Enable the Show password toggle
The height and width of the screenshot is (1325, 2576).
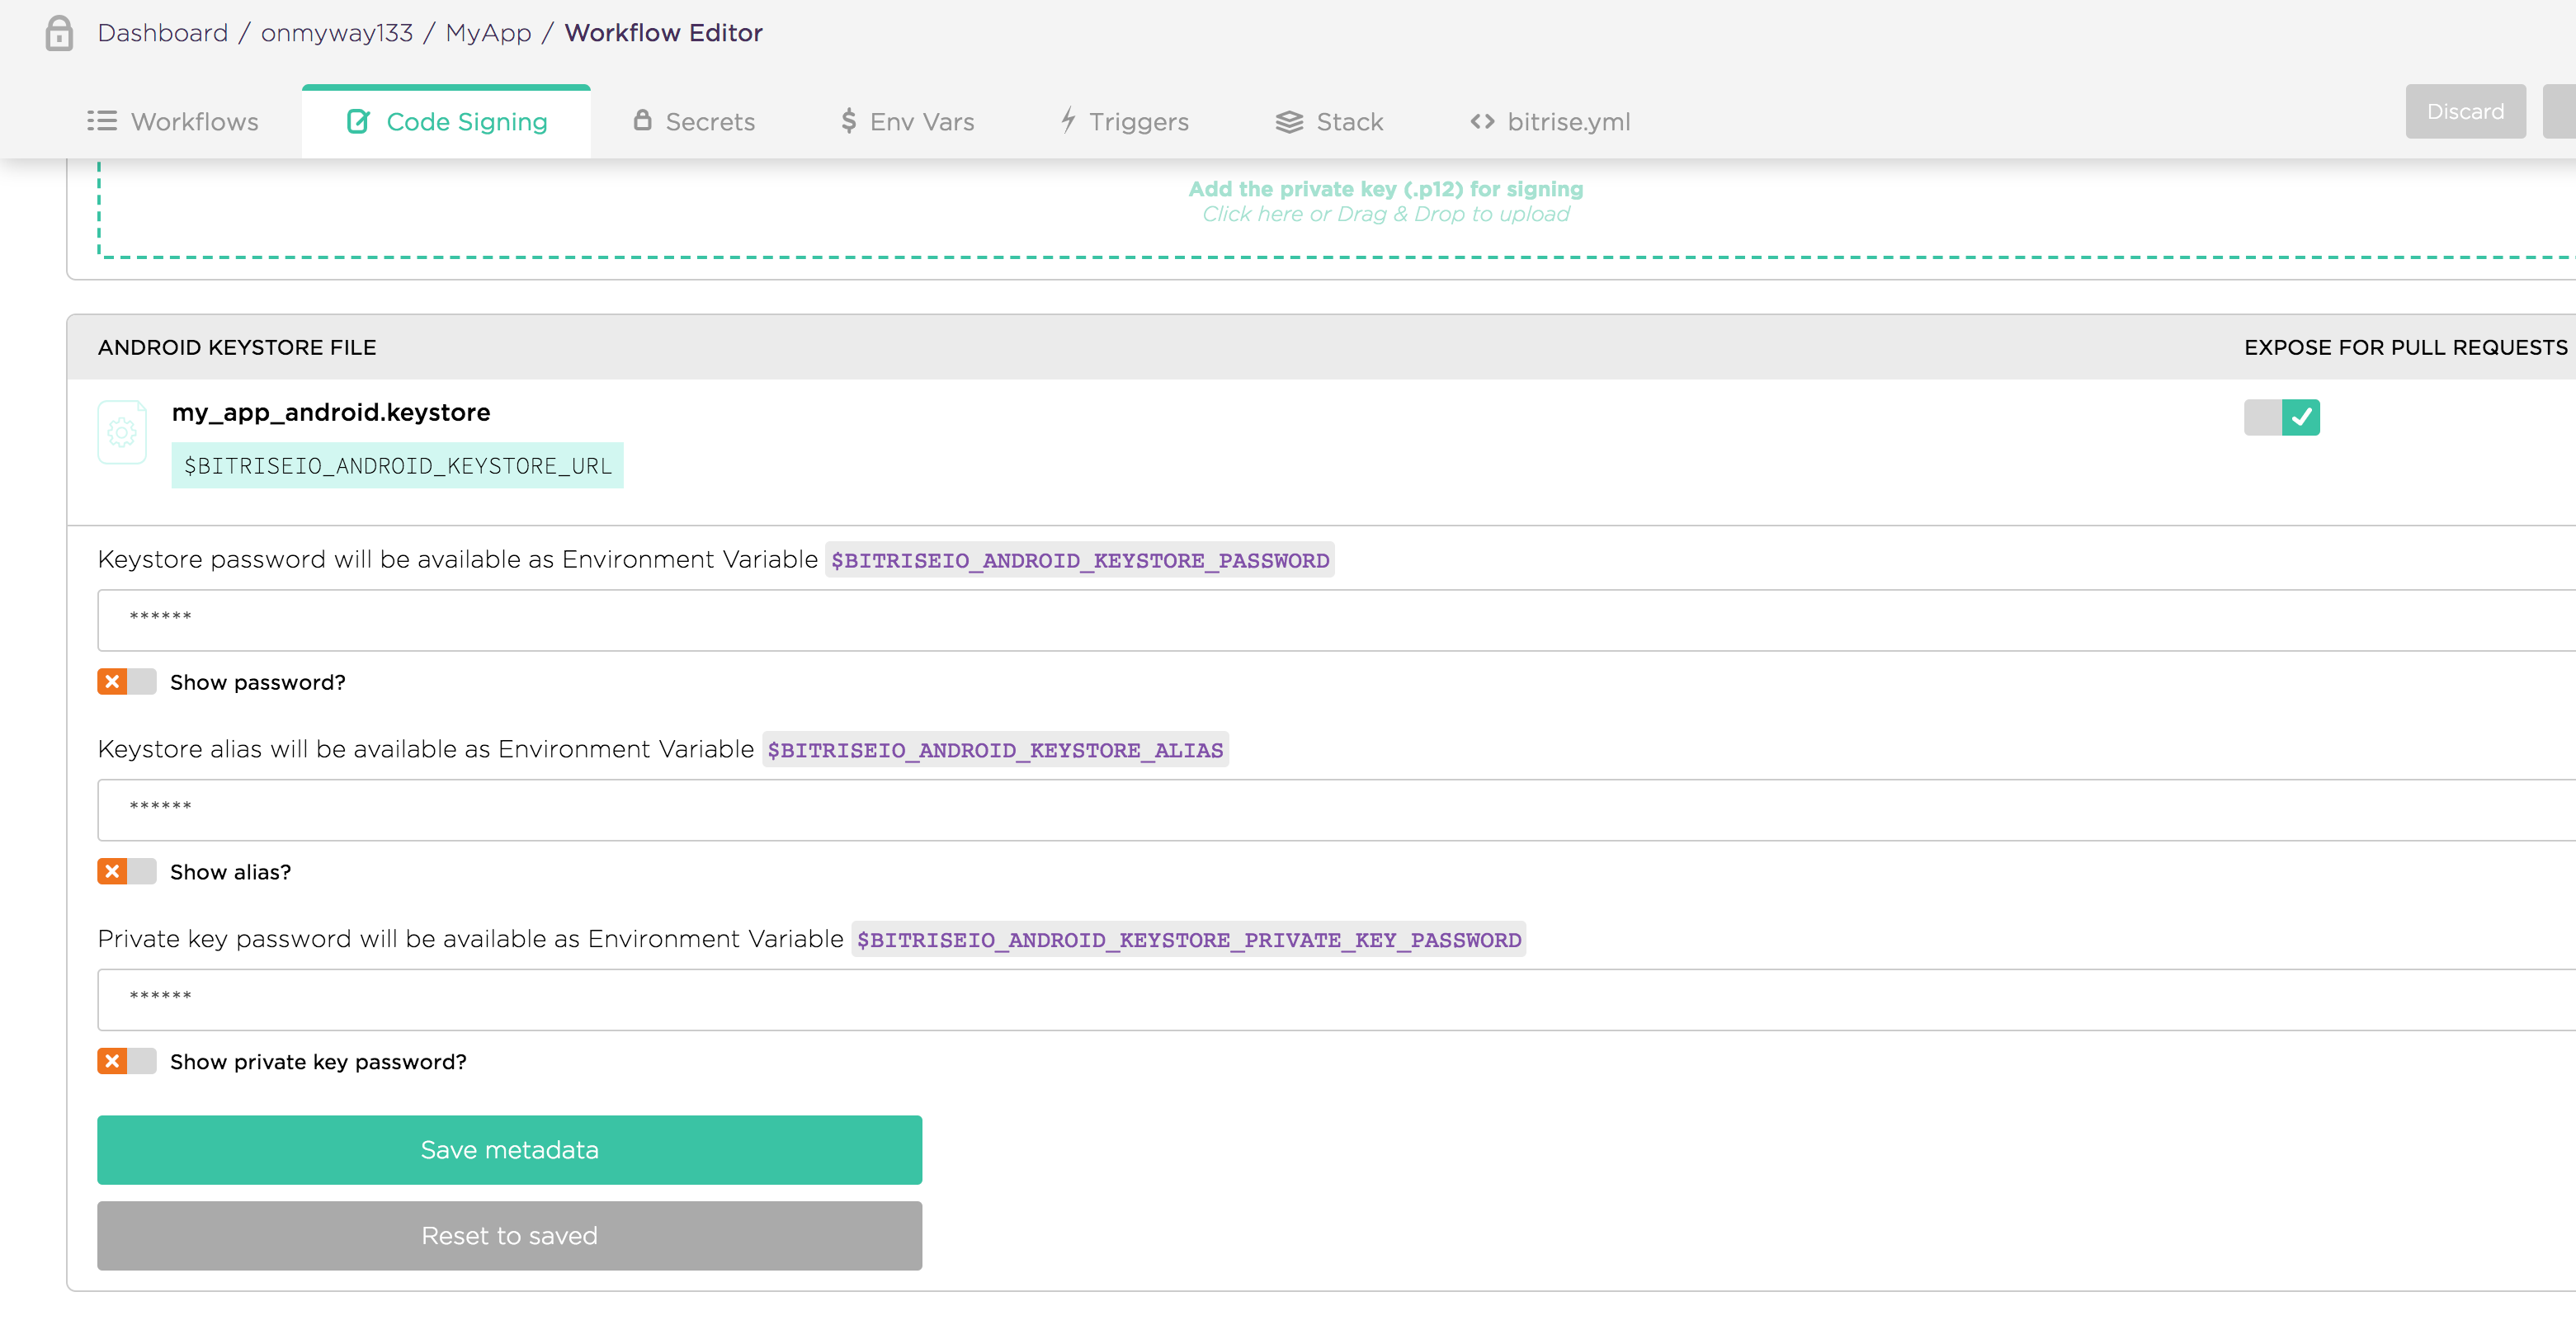point(127,682)
